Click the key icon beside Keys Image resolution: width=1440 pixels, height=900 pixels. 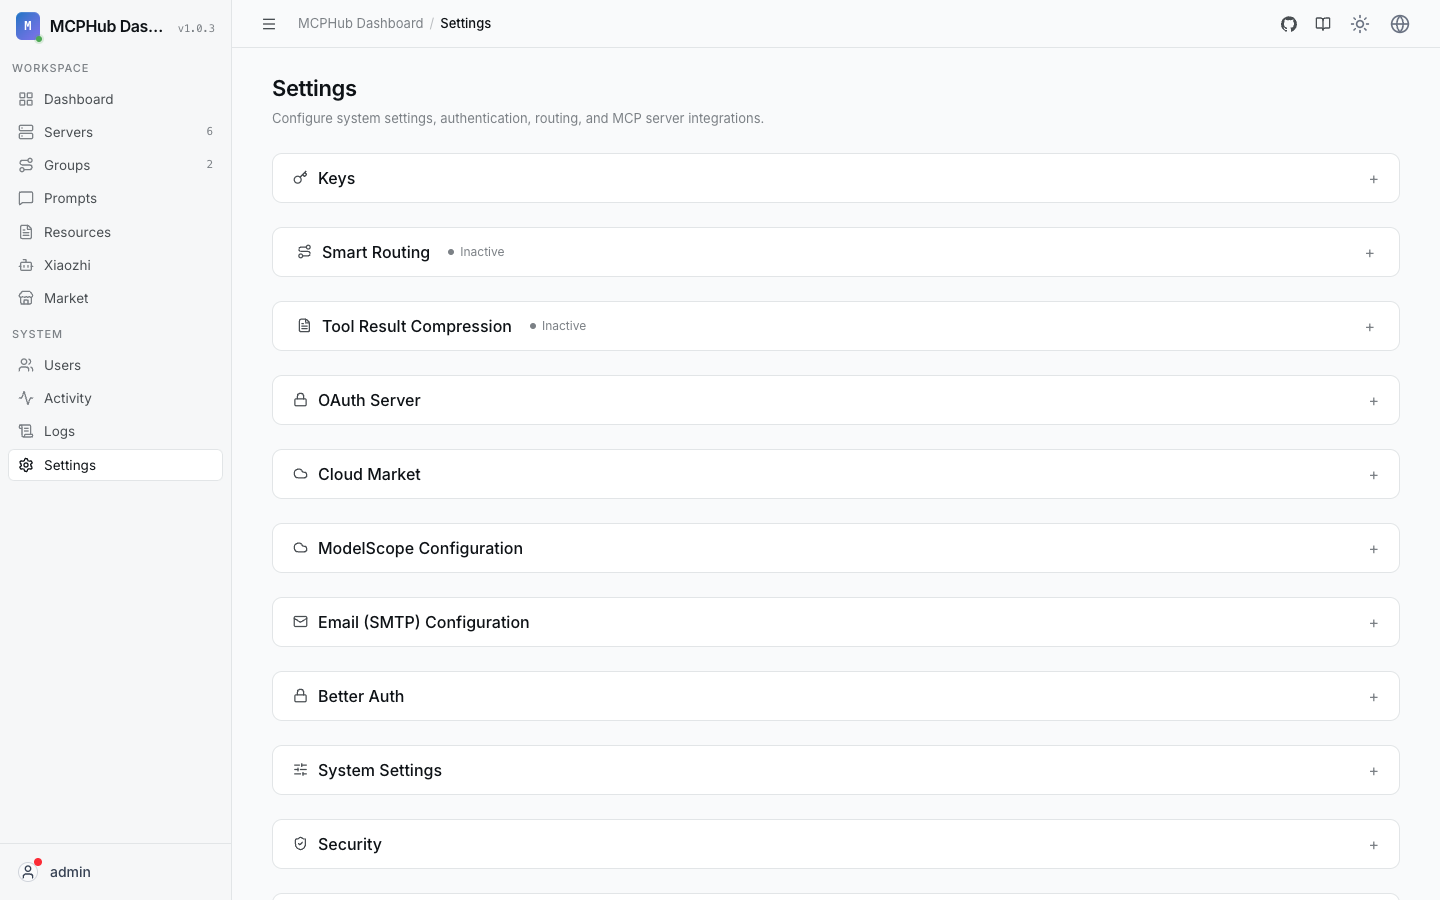coord(300,178)
